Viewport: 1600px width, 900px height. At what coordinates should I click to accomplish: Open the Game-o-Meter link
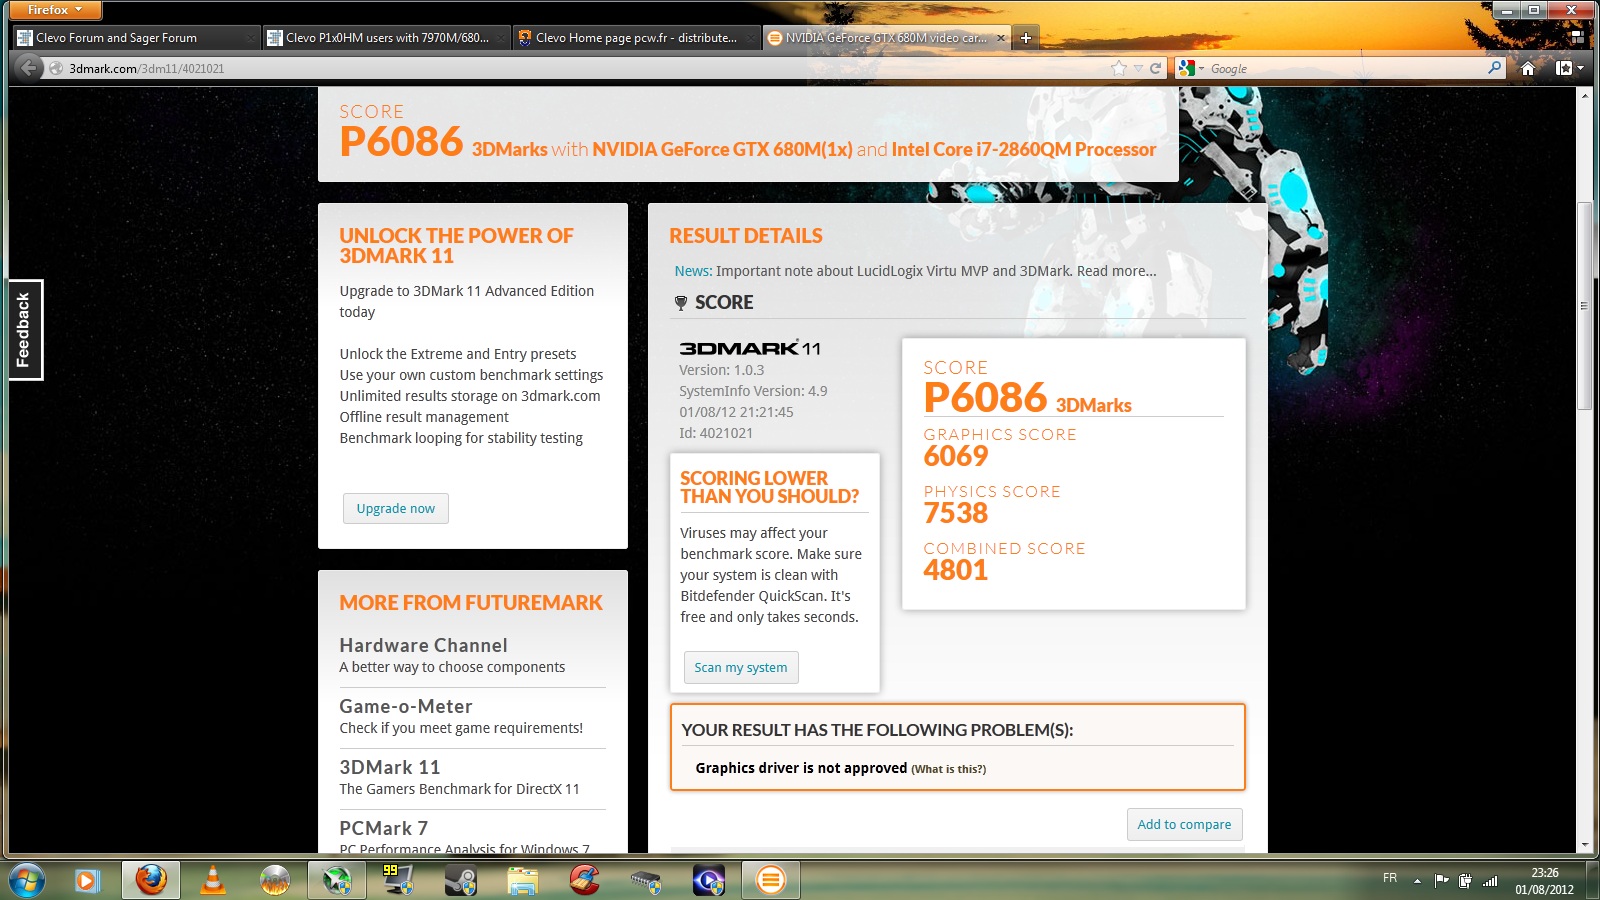click(406, 706)
